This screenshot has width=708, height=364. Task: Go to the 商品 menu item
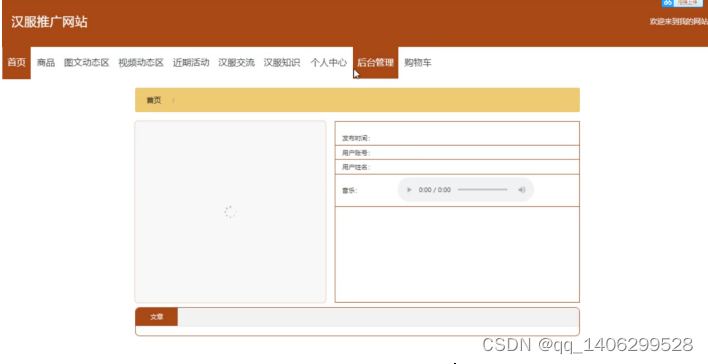pos(46,63)
